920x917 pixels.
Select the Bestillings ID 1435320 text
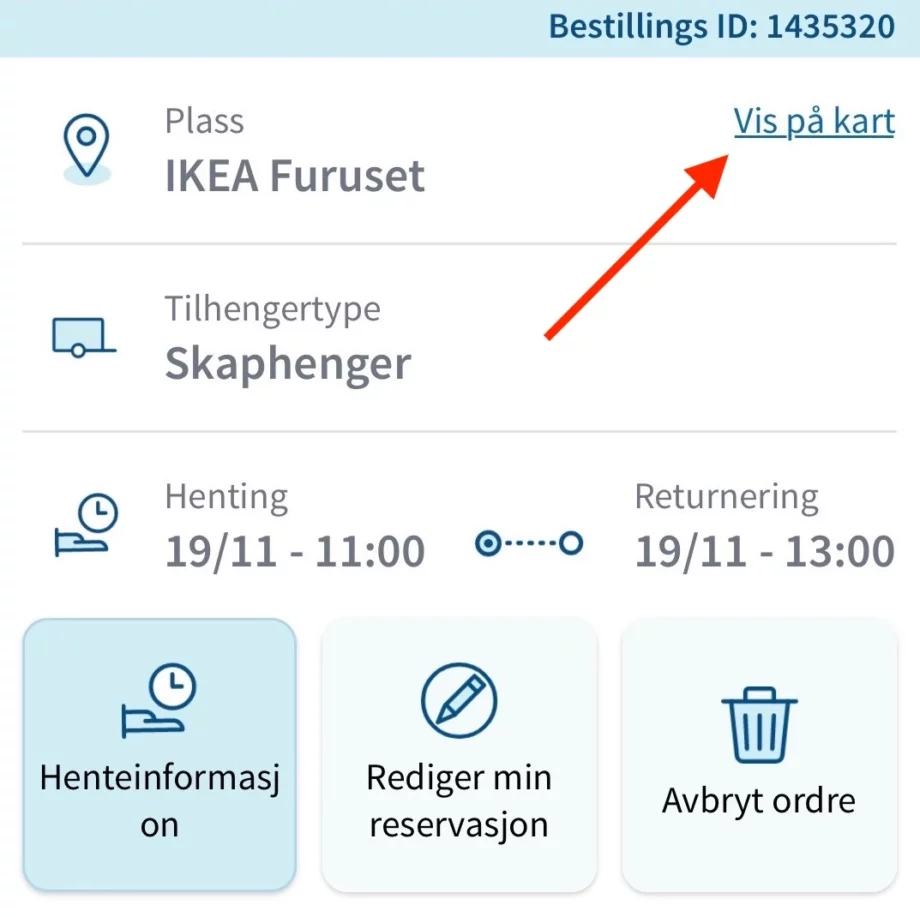(x=721, y=26)
